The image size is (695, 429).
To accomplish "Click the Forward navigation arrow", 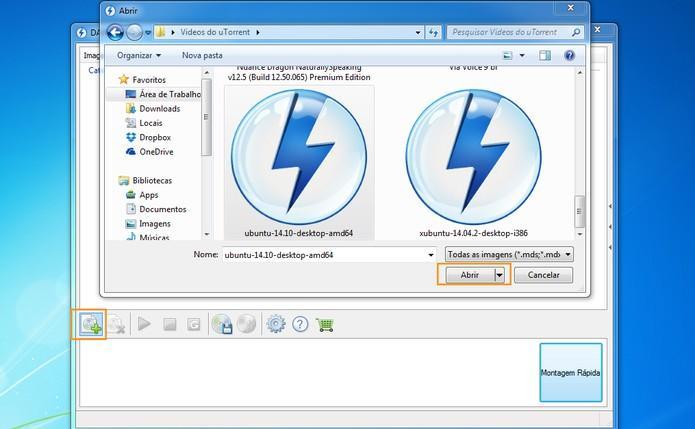I will (134, 32).
